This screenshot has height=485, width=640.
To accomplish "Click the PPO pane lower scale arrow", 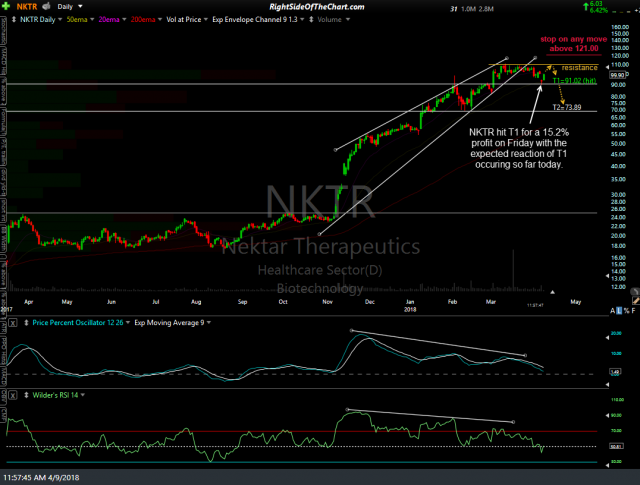I will coord(607,384).
